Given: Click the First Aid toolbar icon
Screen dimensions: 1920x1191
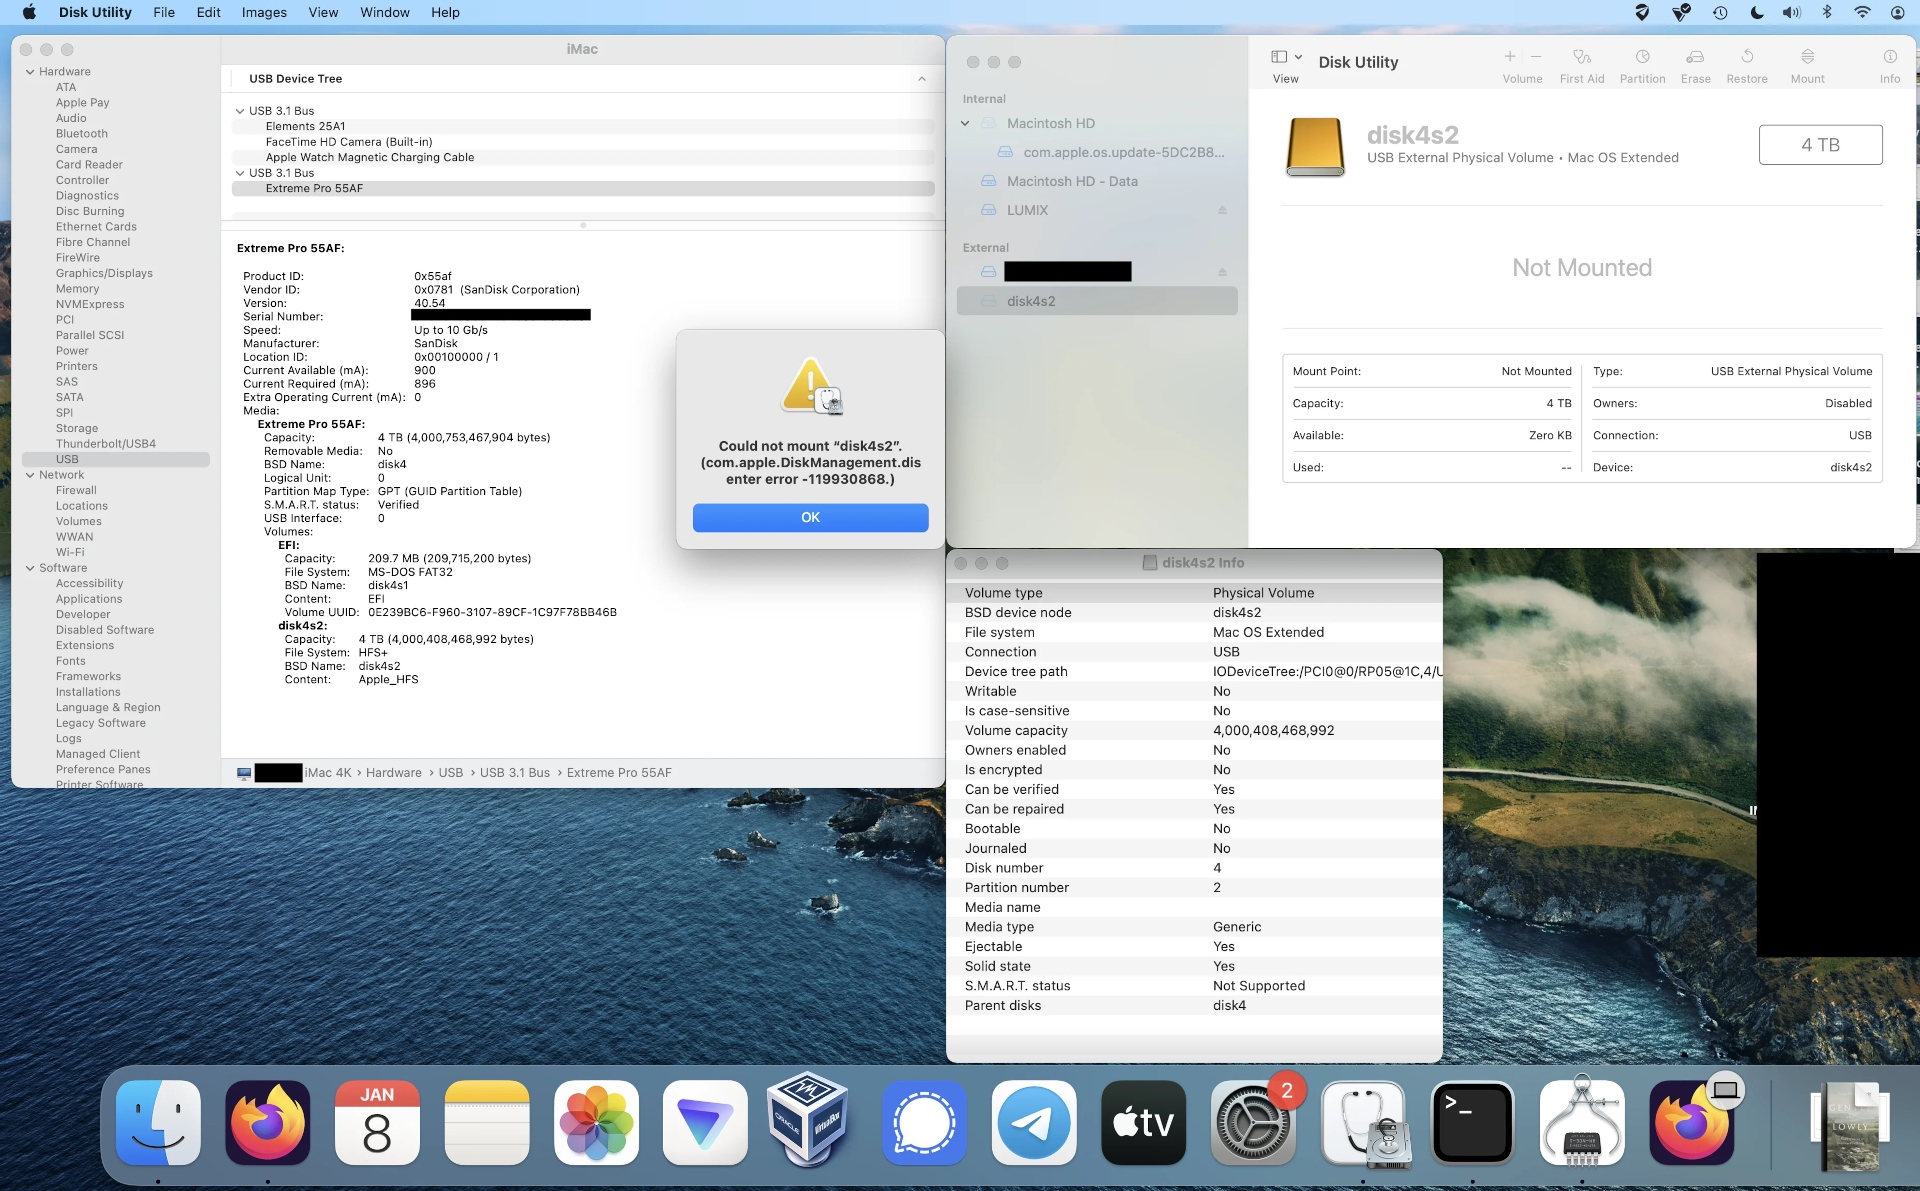Looking at the screenshot, I should click(x=1581, y=57).
